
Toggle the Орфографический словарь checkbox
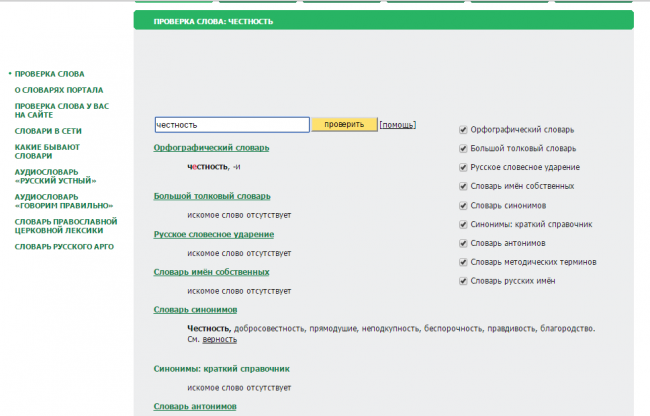(x=462, y=129)
